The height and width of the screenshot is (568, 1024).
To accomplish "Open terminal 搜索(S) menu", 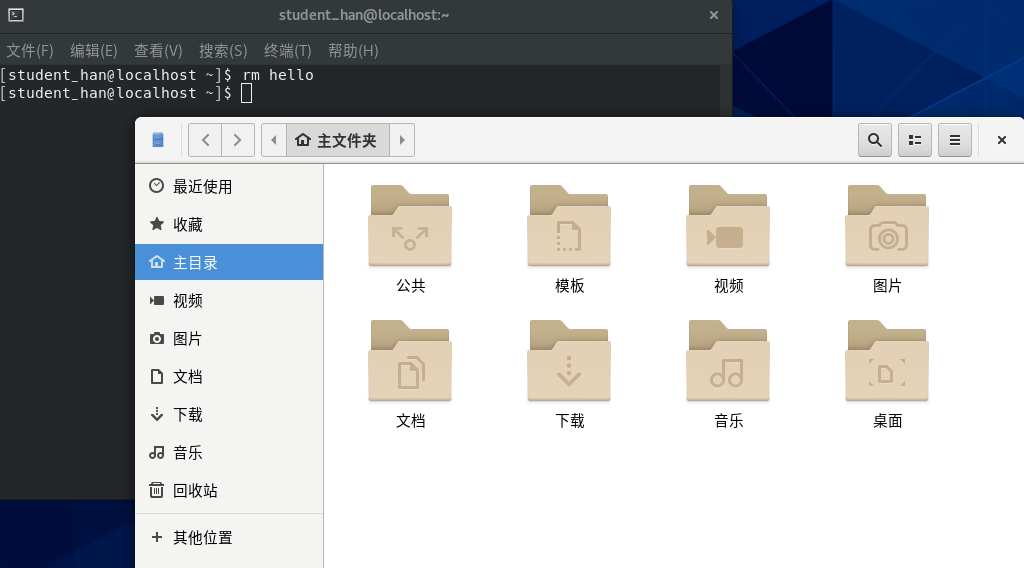I will coord(223,50).
